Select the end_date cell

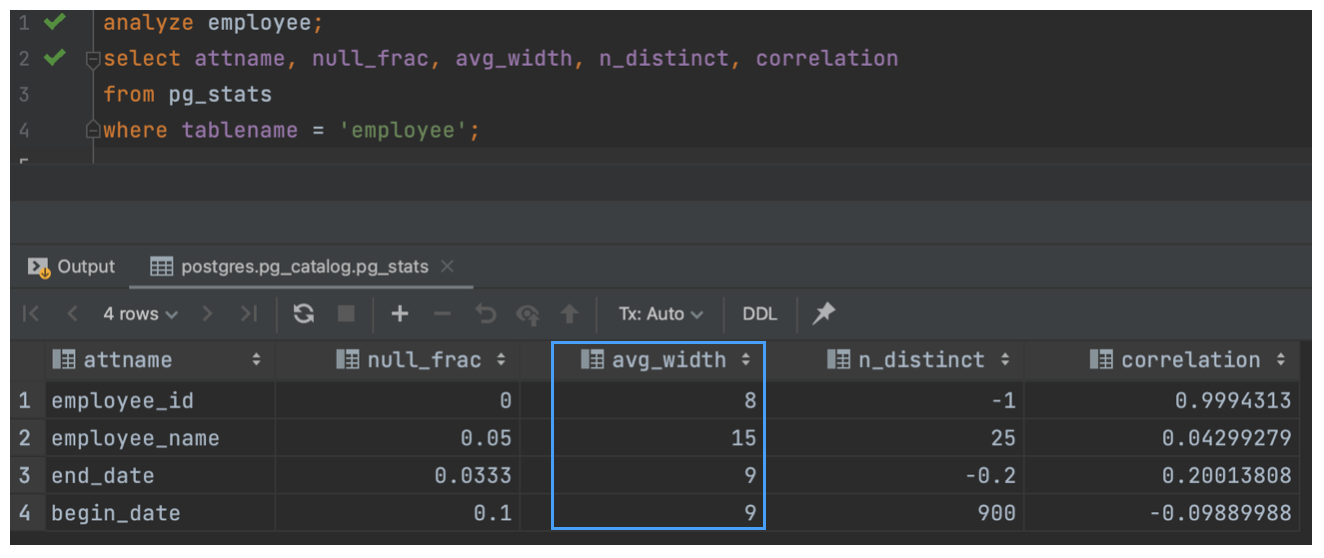(160, 476)
